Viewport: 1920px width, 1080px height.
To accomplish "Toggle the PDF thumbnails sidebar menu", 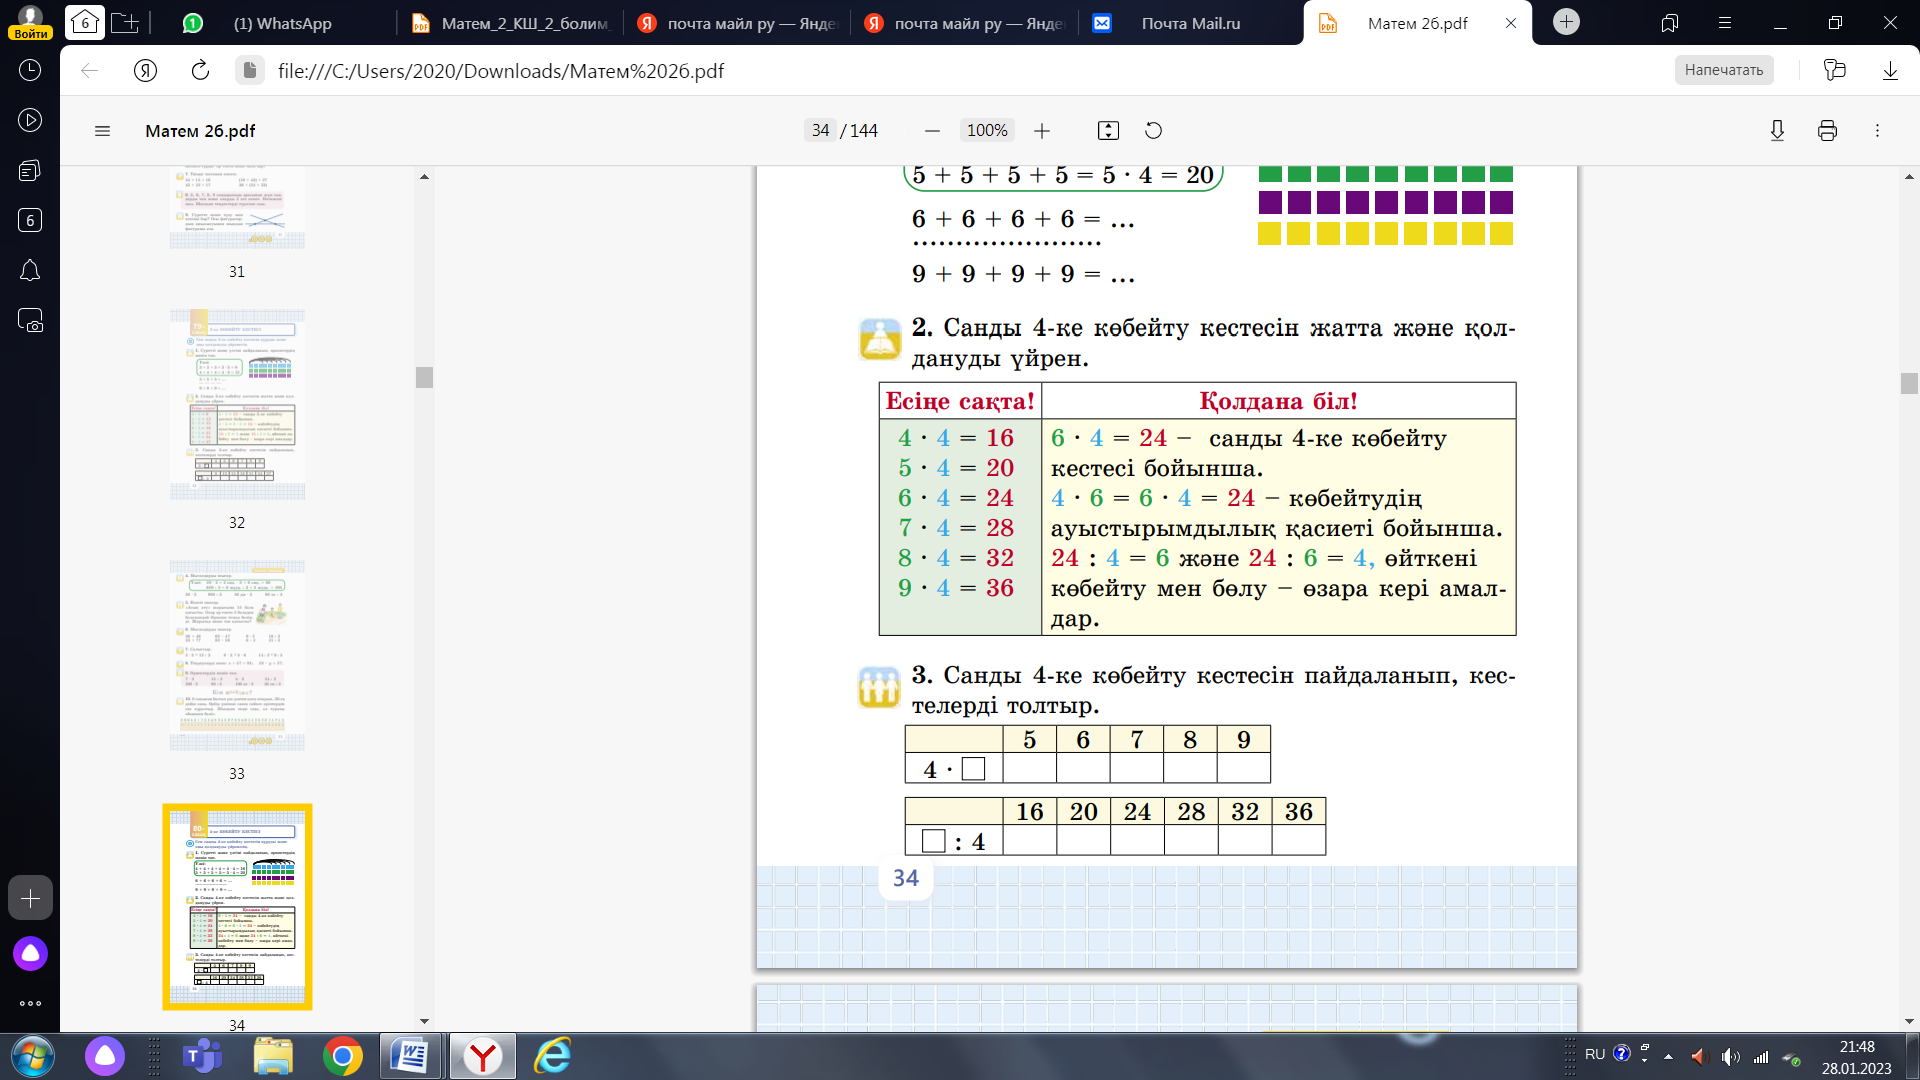I will point(102,131).
